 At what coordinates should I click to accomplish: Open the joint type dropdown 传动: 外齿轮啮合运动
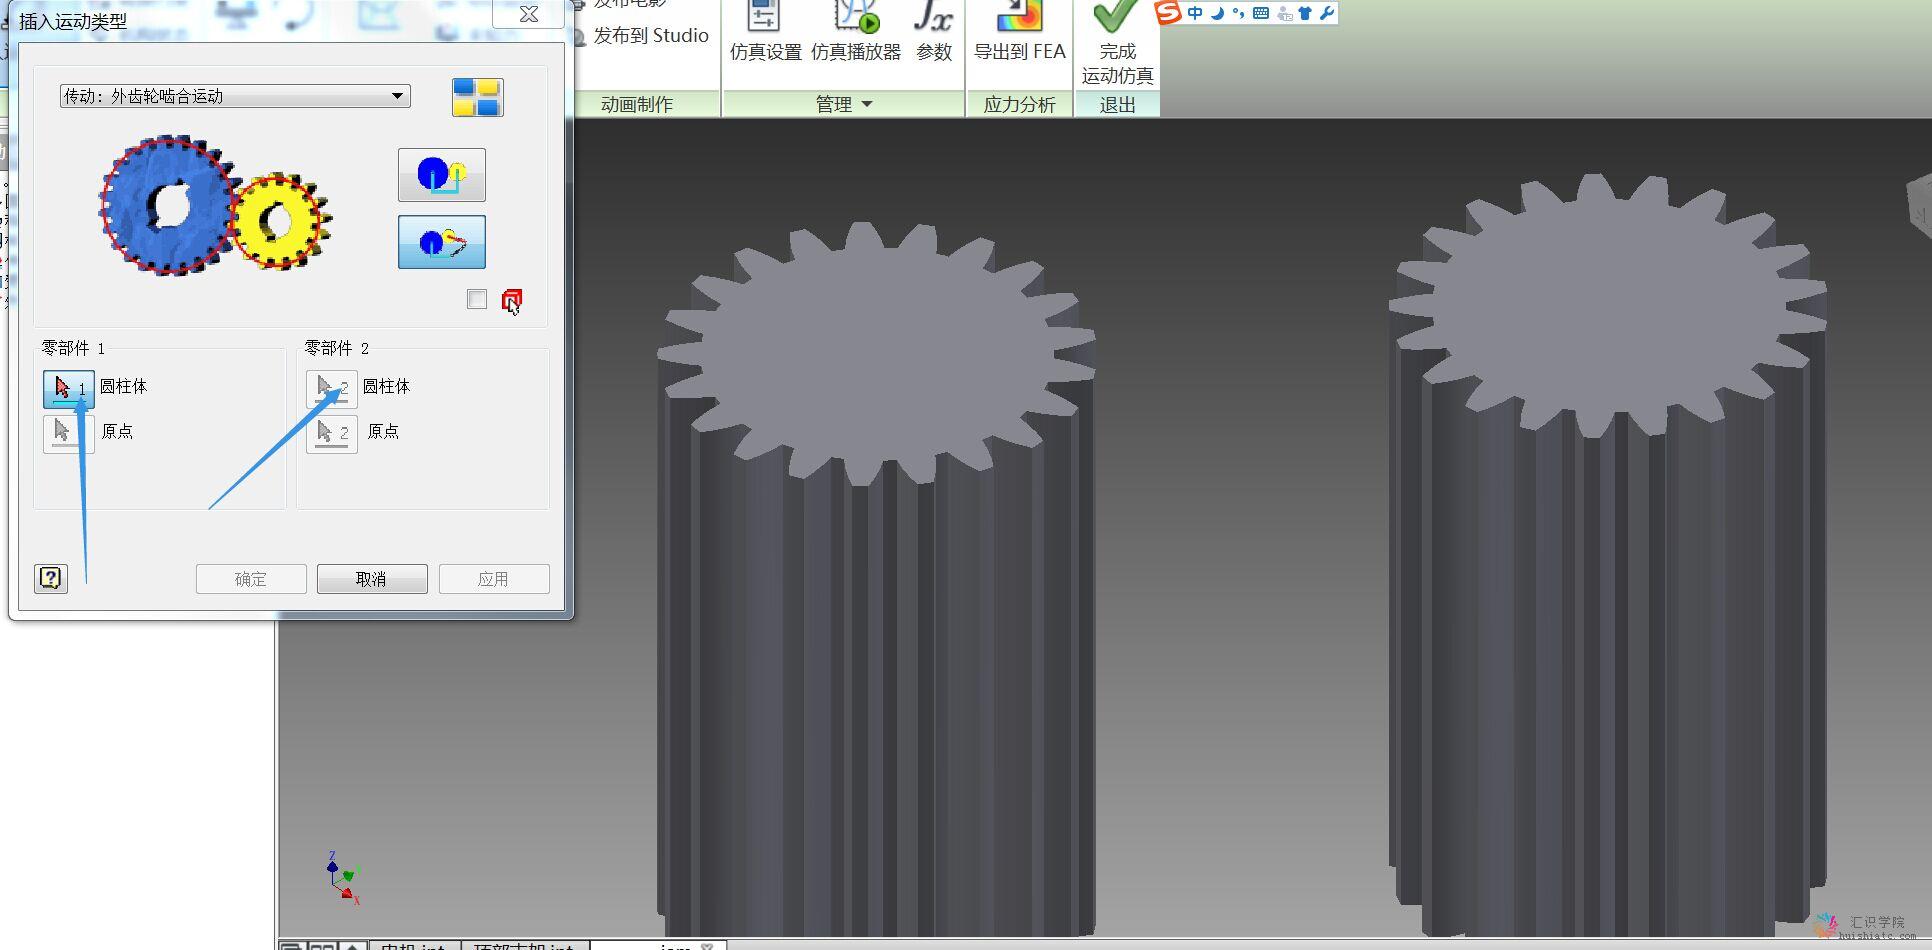pyautogui.click(x=235, y=96)
